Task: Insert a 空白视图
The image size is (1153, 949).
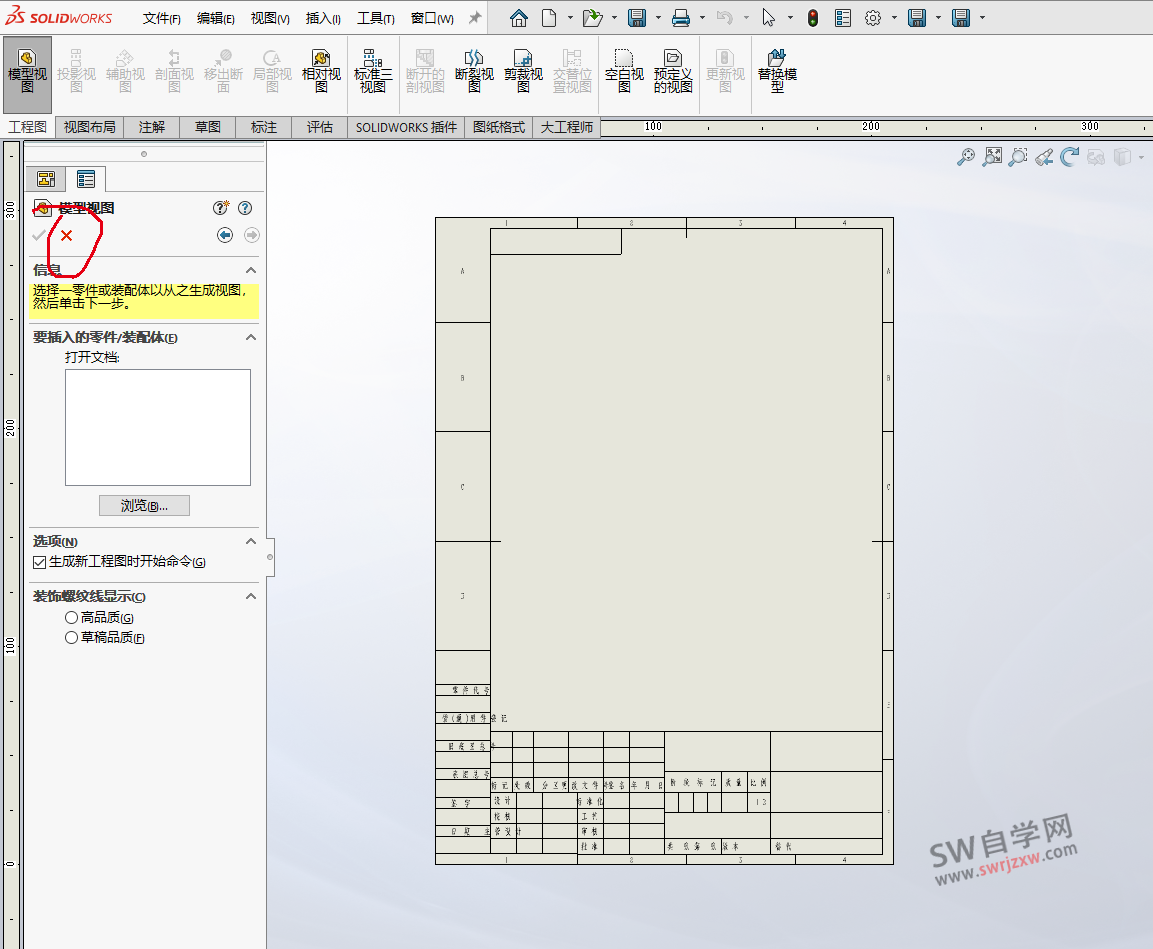Action: (625, 72)
